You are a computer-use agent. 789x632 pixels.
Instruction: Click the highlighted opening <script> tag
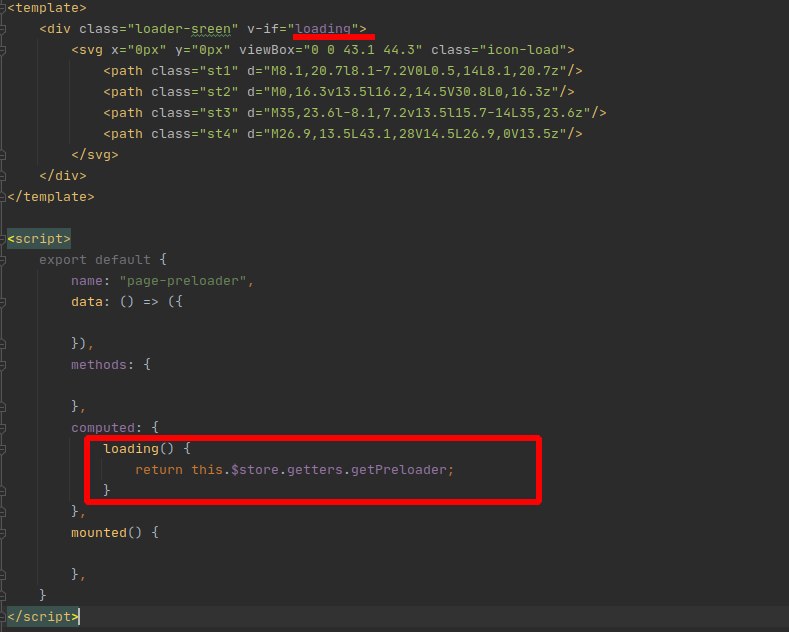[x=39, y=239]
